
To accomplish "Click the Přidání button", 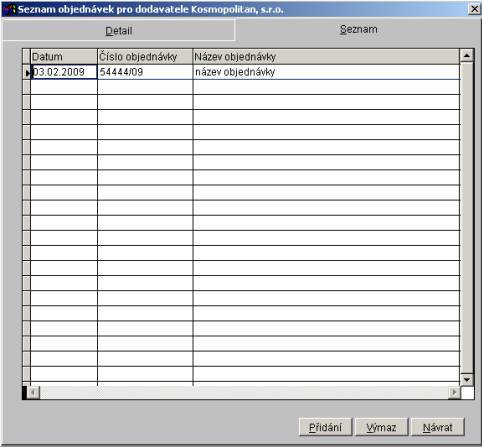I will point(325,427).
